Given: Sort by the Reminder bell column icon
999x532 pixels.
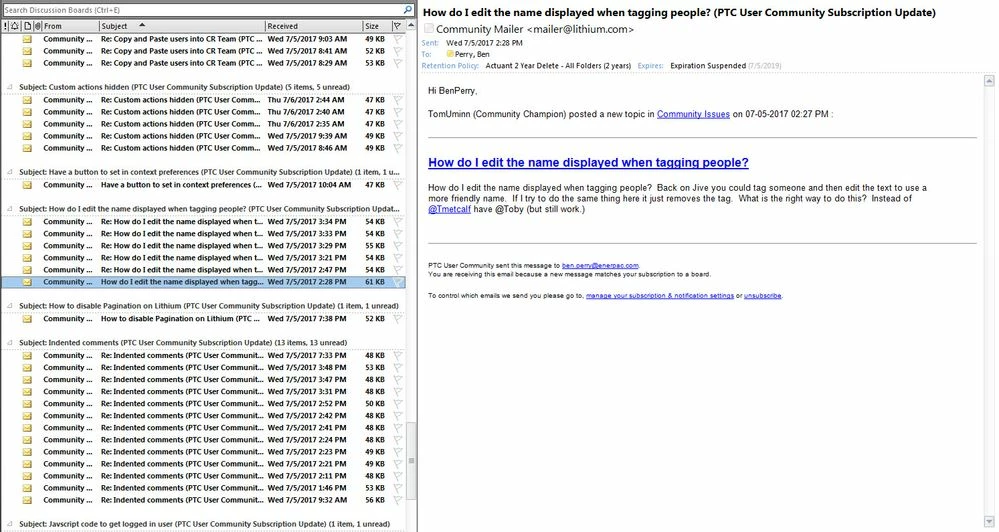Looking at the screenshot, I should coord(15,26).
